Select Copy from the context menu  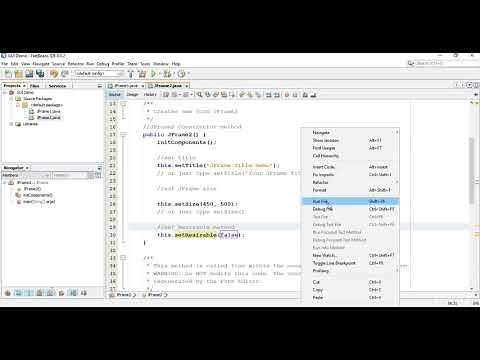[350, 290]
